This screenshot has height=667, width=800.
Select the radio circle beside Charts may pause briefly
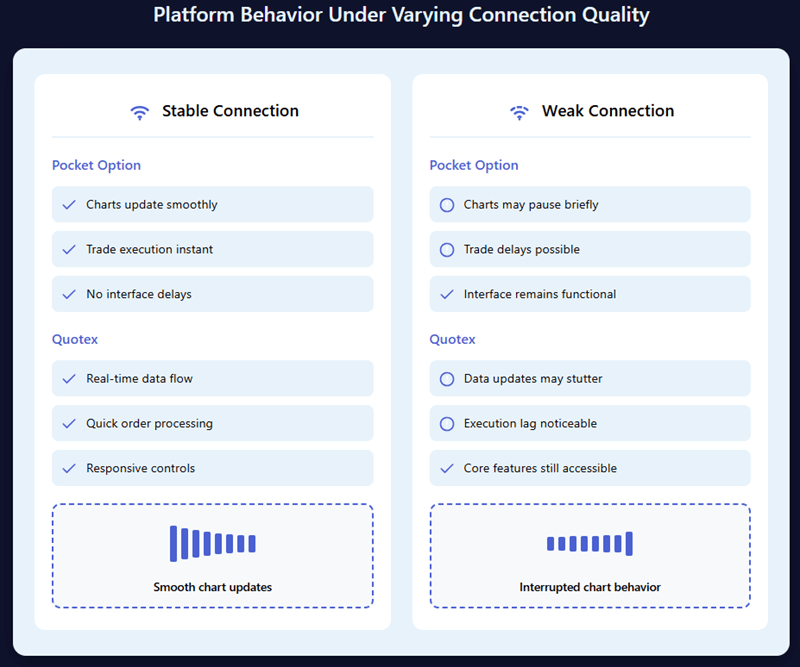[446, 204]
